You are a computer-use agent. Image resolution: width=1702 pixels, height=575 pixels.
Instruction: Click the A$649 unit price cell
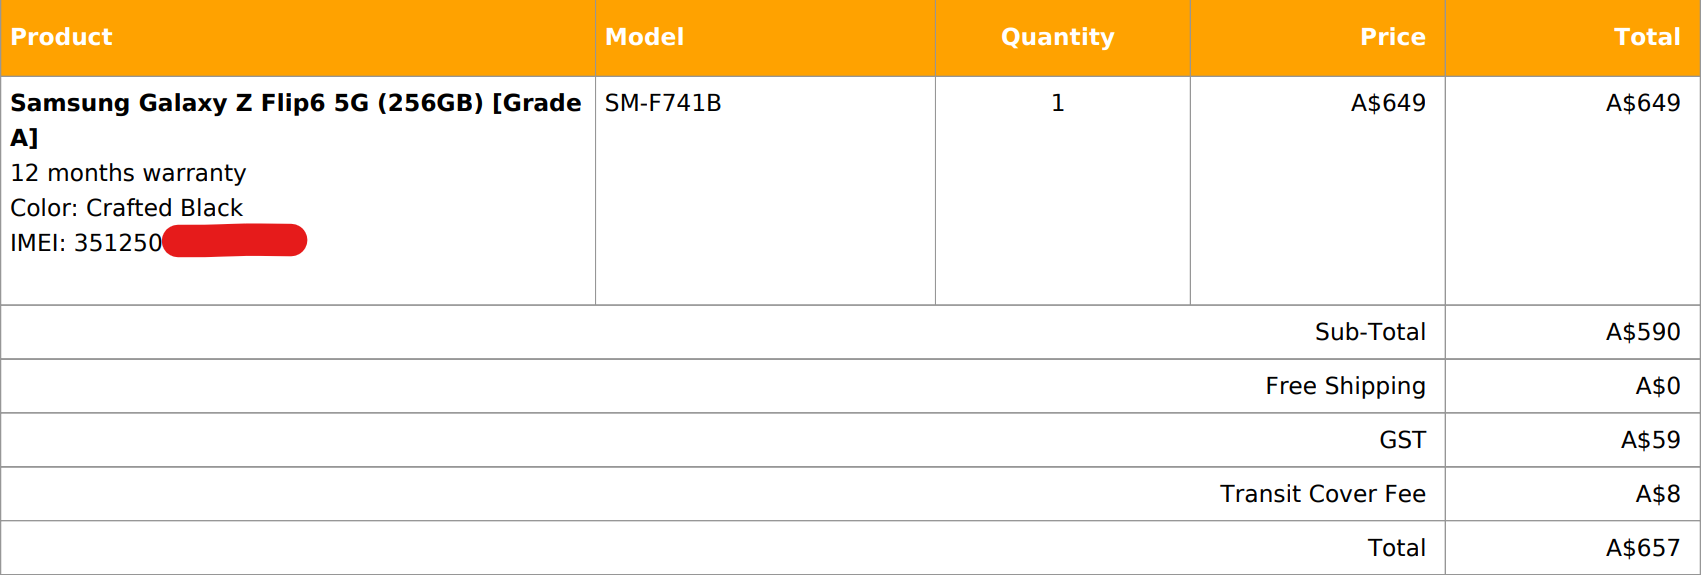[x=1388, y=103]
